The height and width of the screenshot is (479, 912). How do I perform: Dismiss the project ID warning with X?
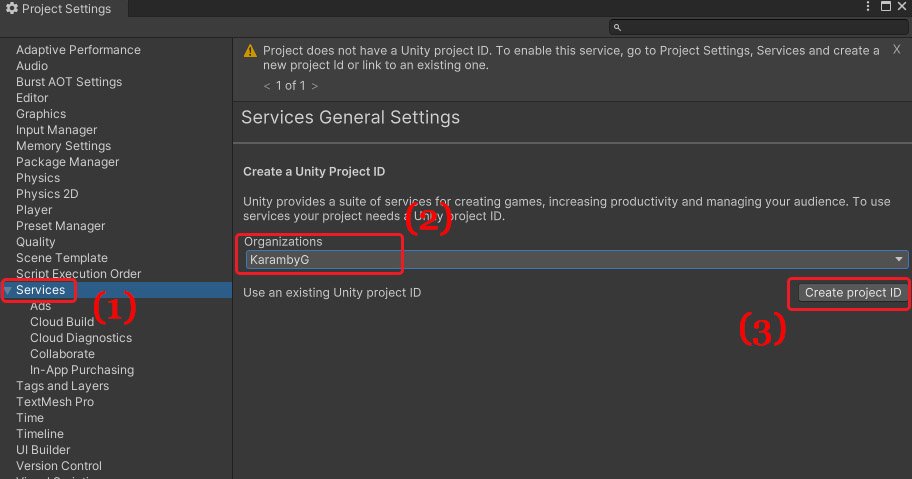pos(896,49)
